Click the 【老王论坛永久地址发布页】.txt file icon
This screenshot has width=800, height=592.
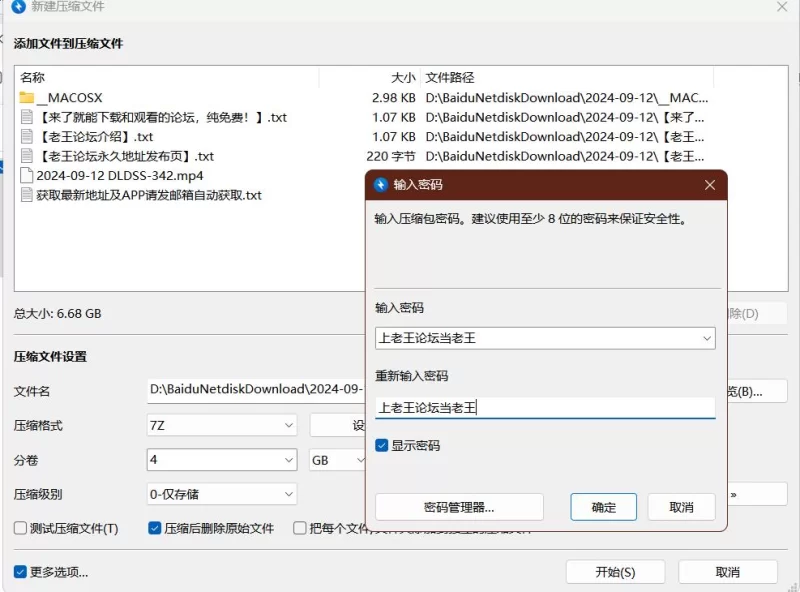tap(27, 156)
